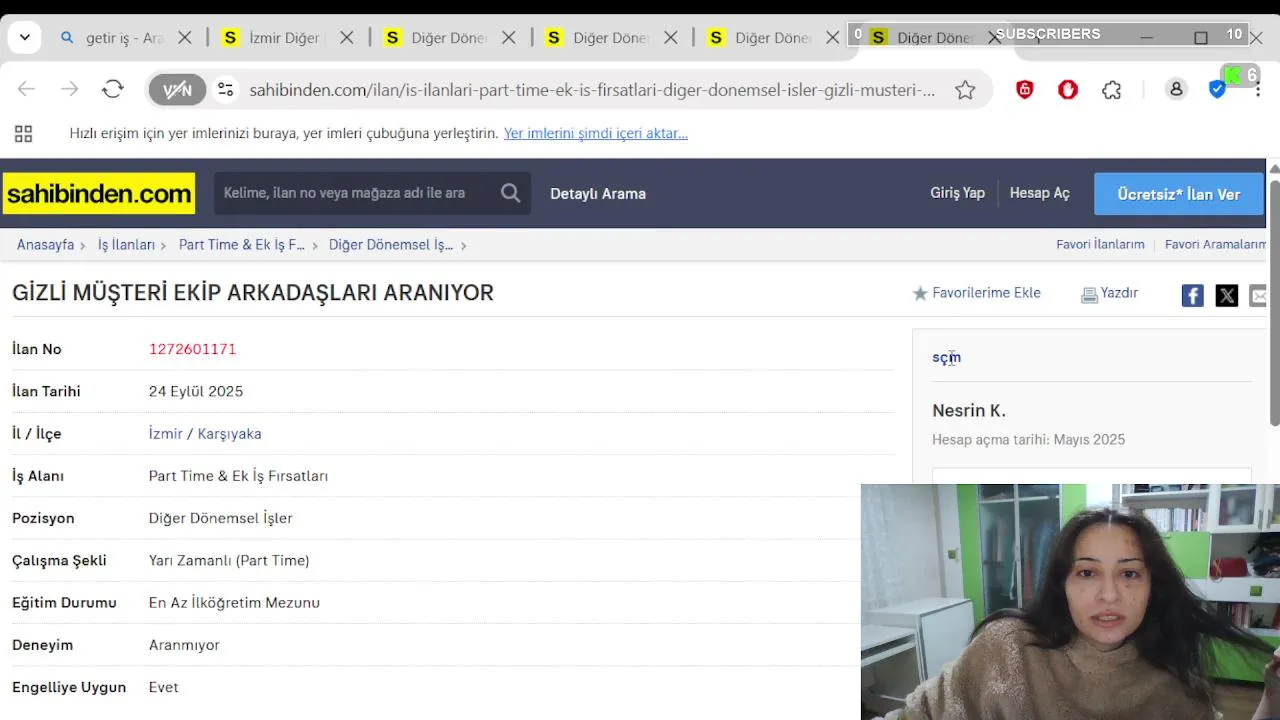Click the search magnifier button

coord(511,193)
